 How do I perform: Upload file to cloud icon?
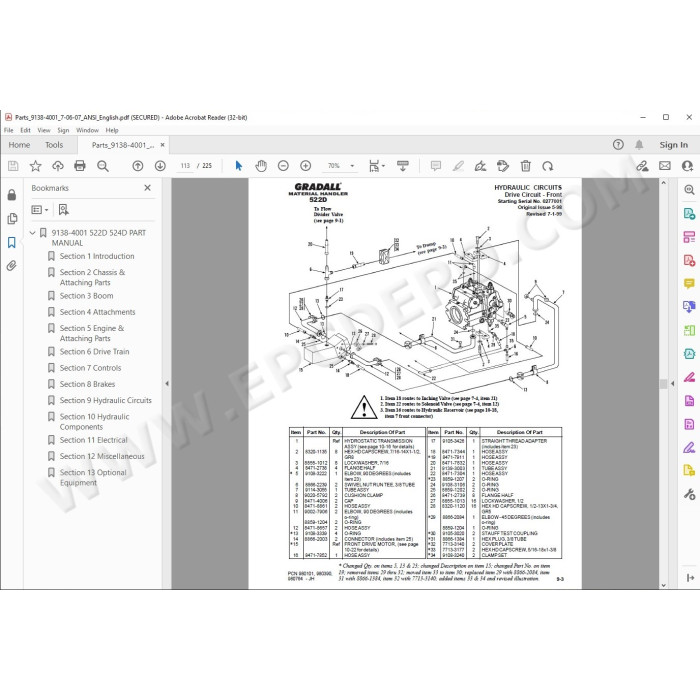(58, 166)
